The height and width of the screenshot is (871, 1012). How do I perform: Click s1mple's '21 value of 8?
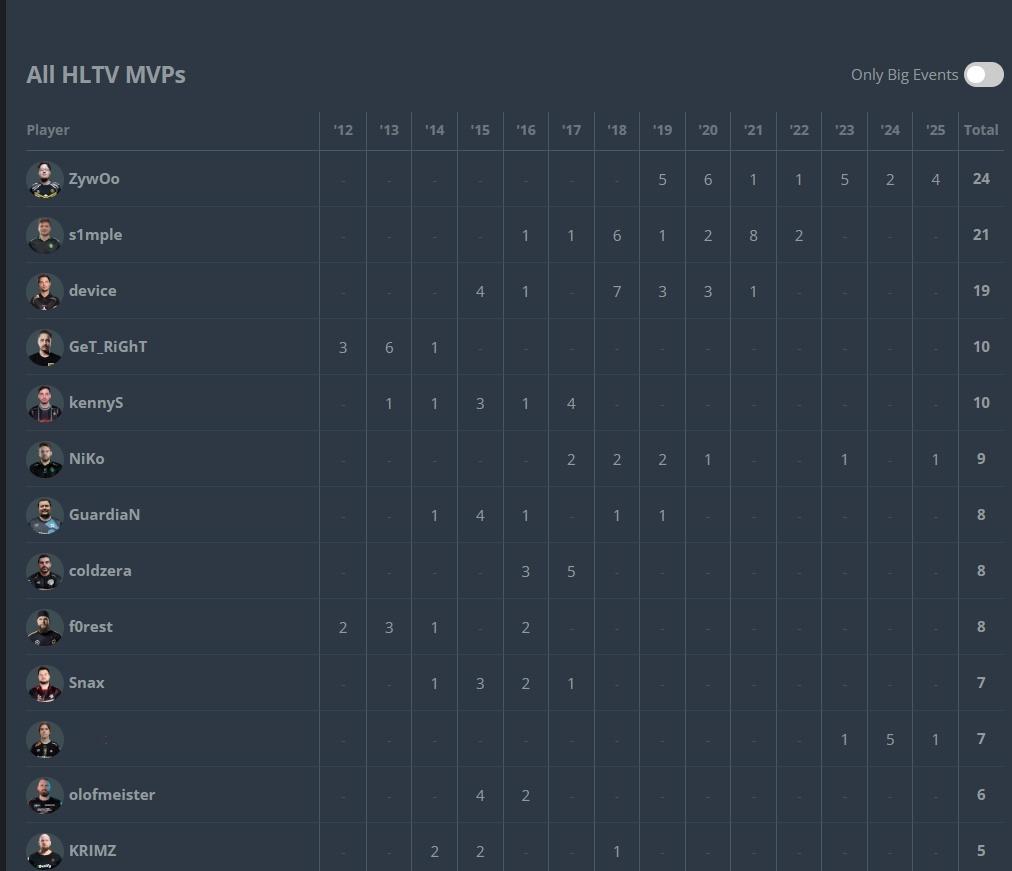pos(753,236)
